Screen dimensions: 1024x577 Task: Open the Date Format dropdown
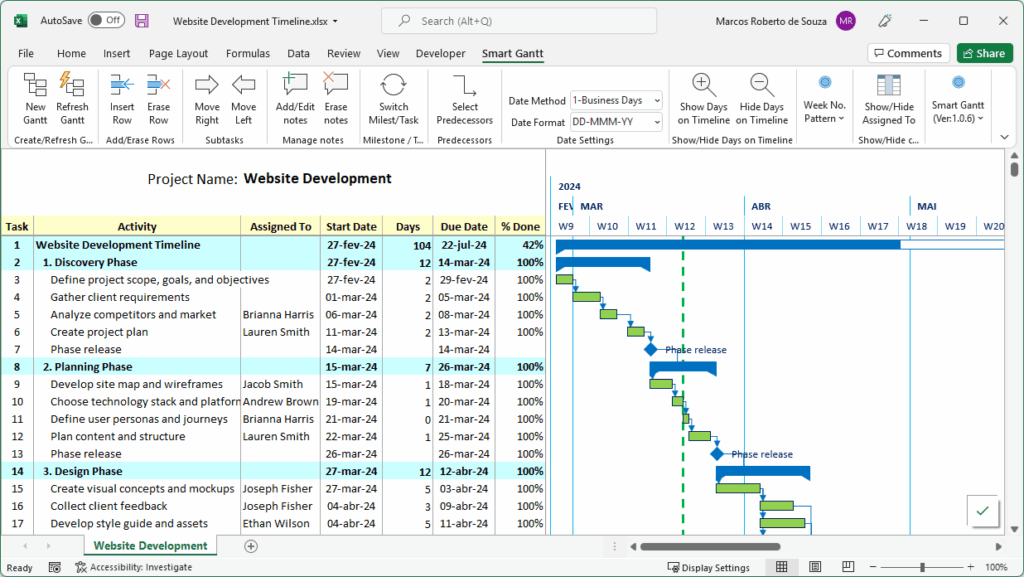tap(616, 122)
